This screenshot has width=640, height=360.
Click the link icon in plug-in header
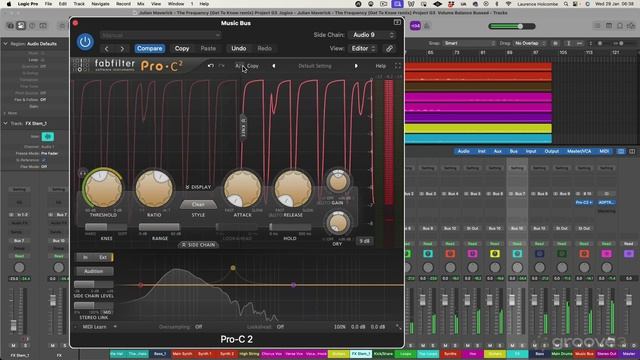389,49
